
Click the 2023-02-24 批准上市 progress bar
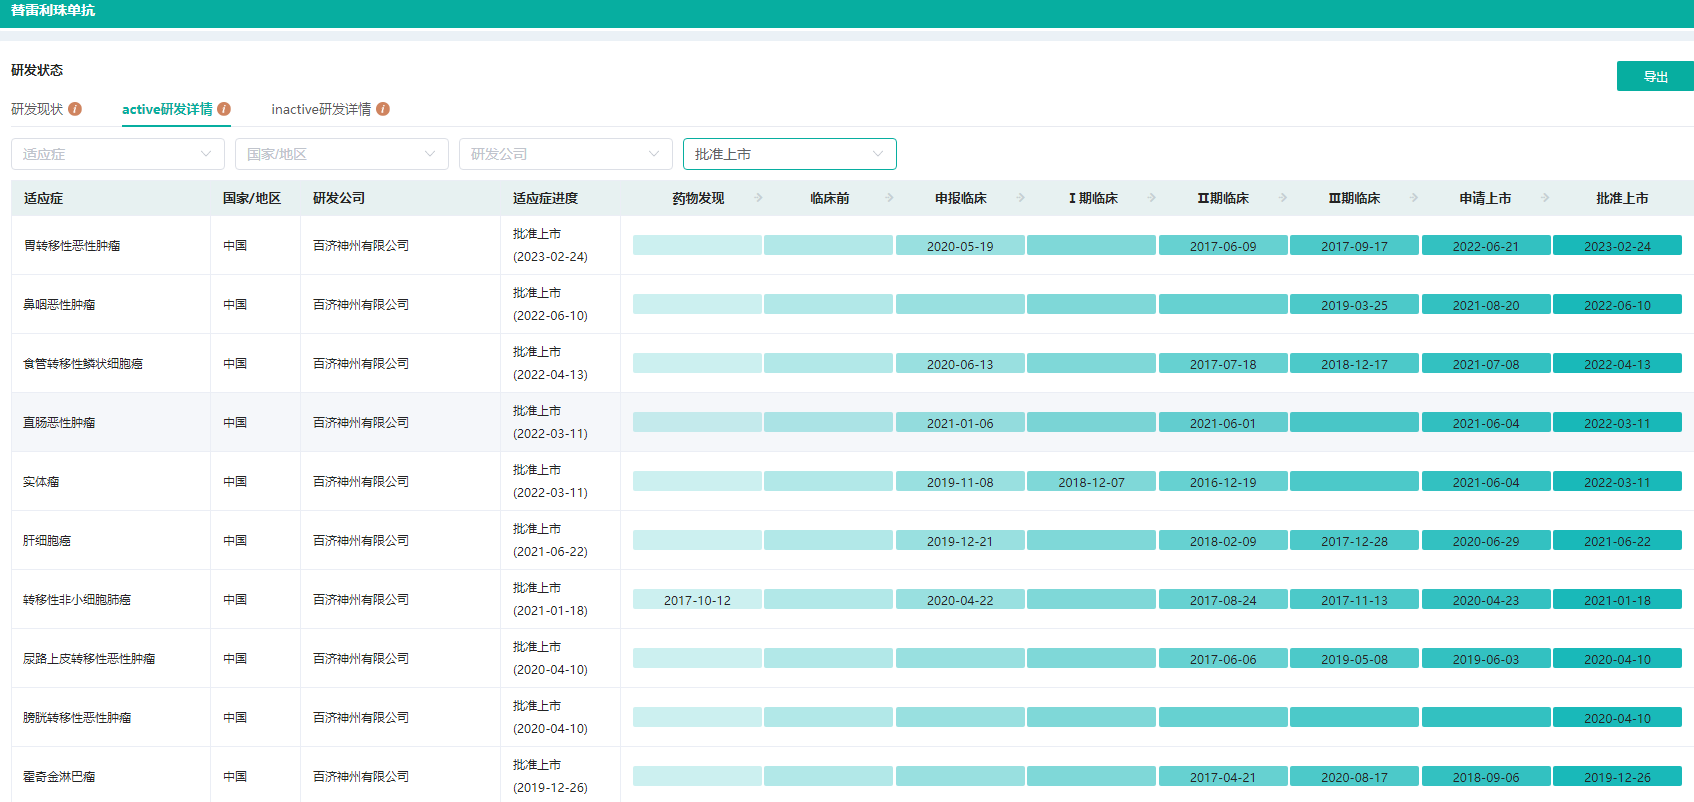click(x=1617, y=246)
